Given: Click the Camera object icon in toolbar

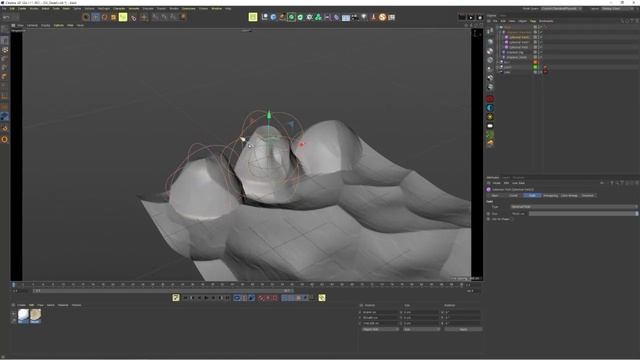Looking at the screenshot, I should pos(355,17).
